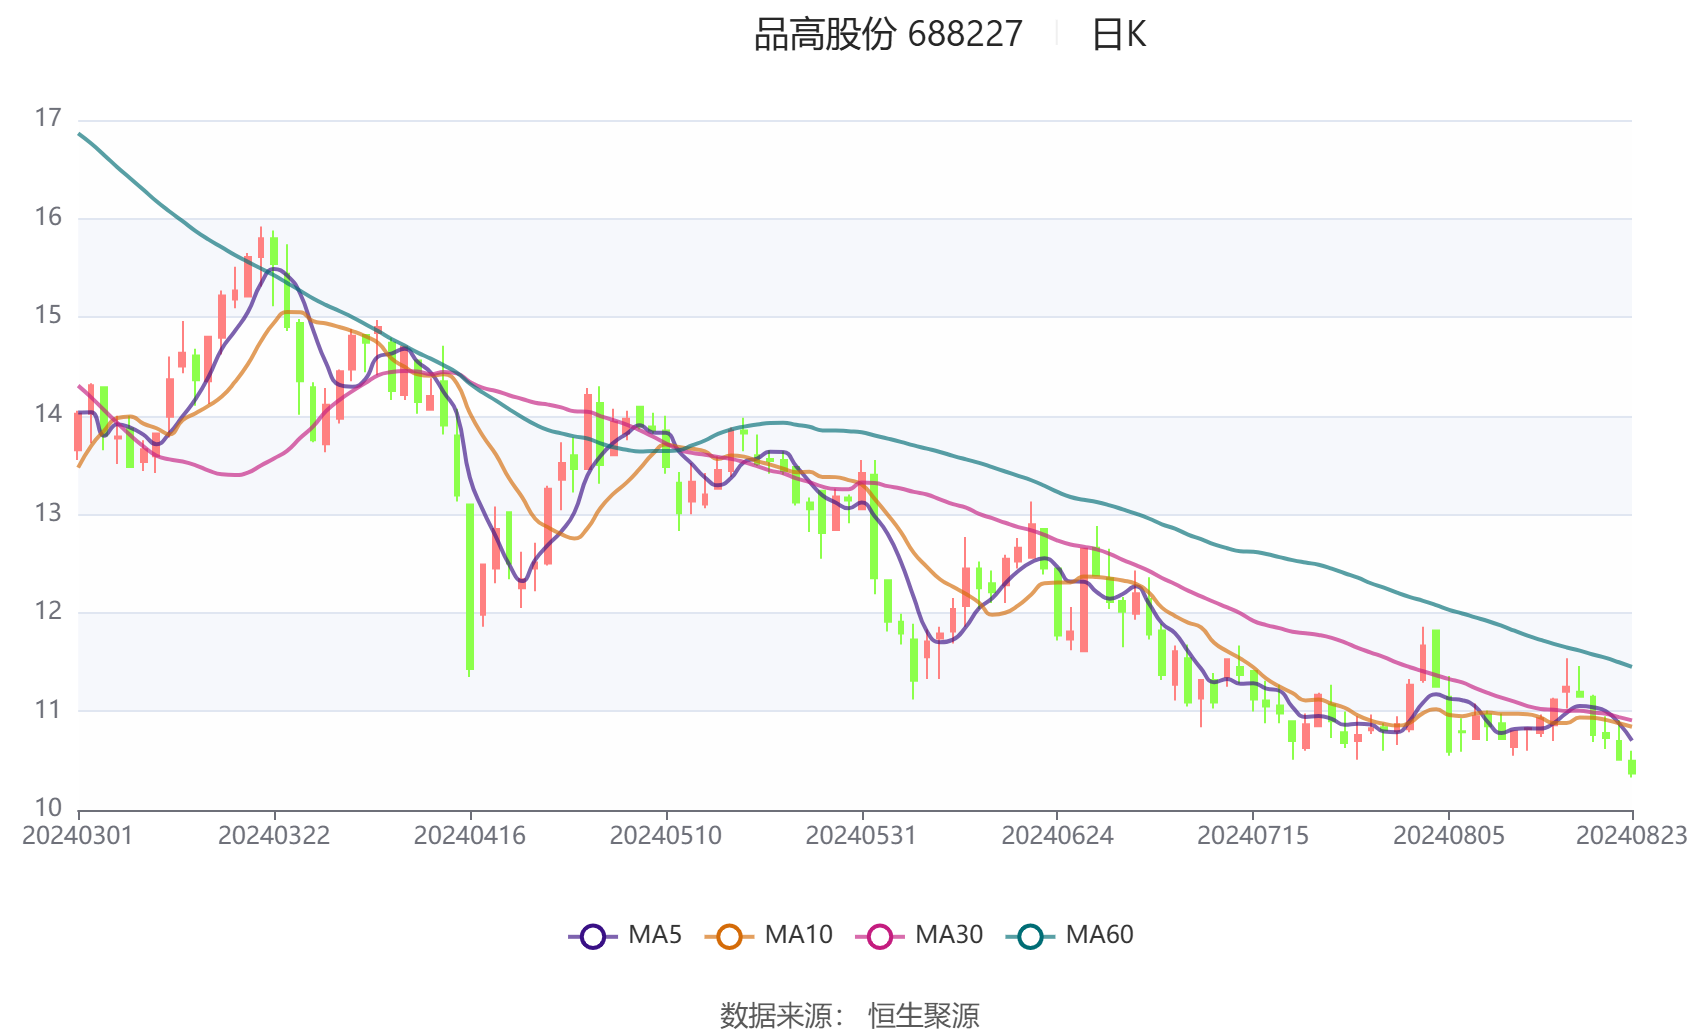Toggle the MA30 pink legend circle
The width and height of the screenshot is (1700, 1034).
[880, 937]
